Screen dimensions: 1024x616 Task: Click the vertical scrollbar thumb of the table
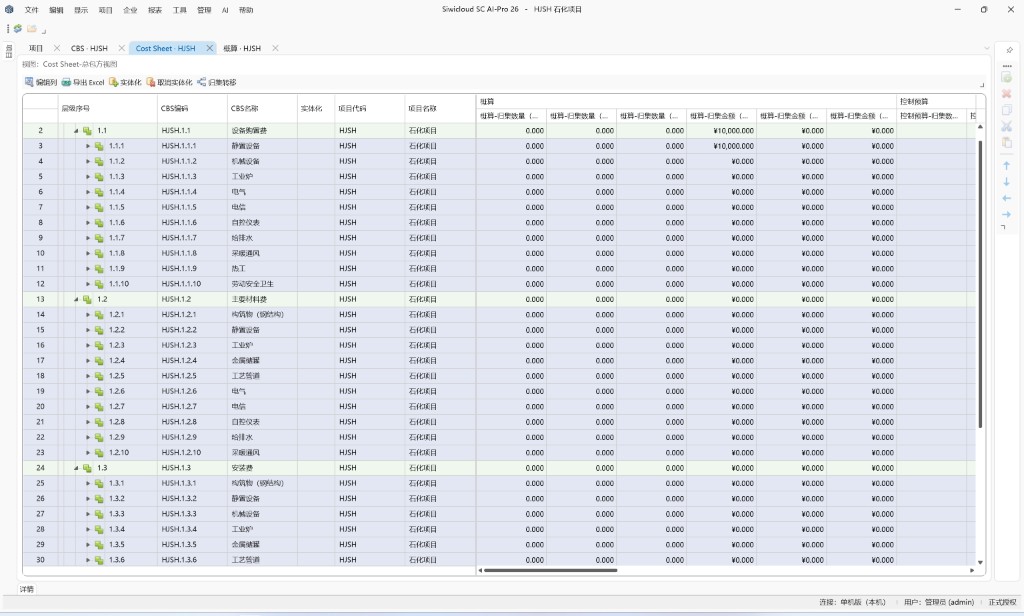coord(980,284)
